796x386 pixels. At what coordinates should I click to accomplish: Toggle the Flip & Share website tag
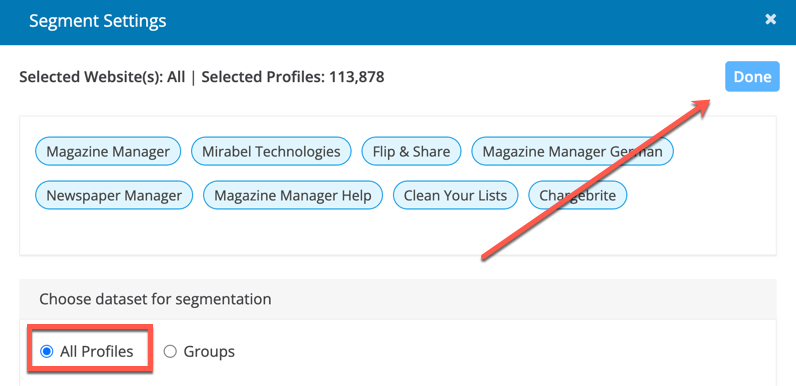tap(411, 151)
